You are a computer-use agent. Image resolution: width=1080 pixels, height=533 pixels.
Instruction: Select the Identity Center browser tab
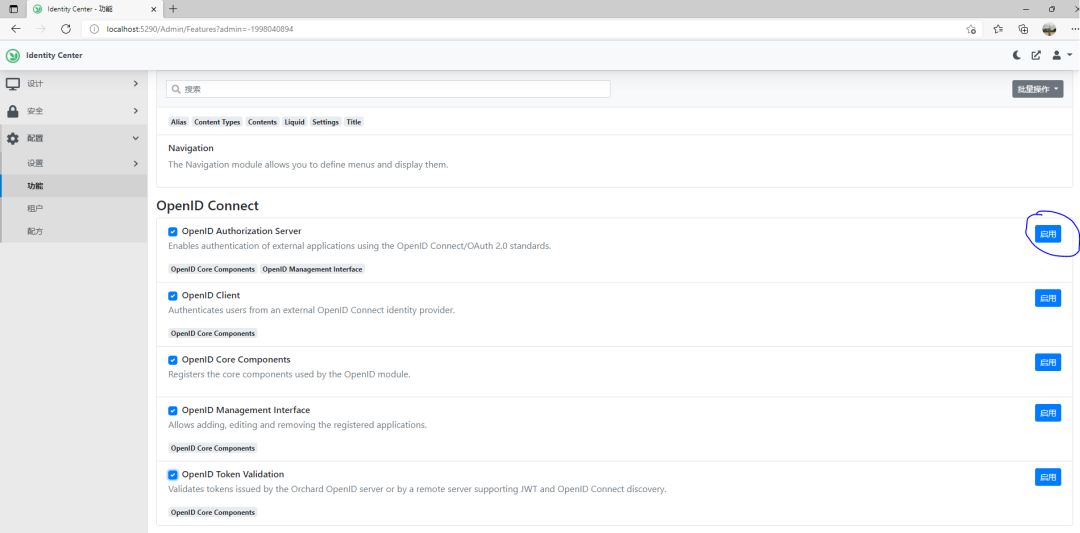click(93, 9)
